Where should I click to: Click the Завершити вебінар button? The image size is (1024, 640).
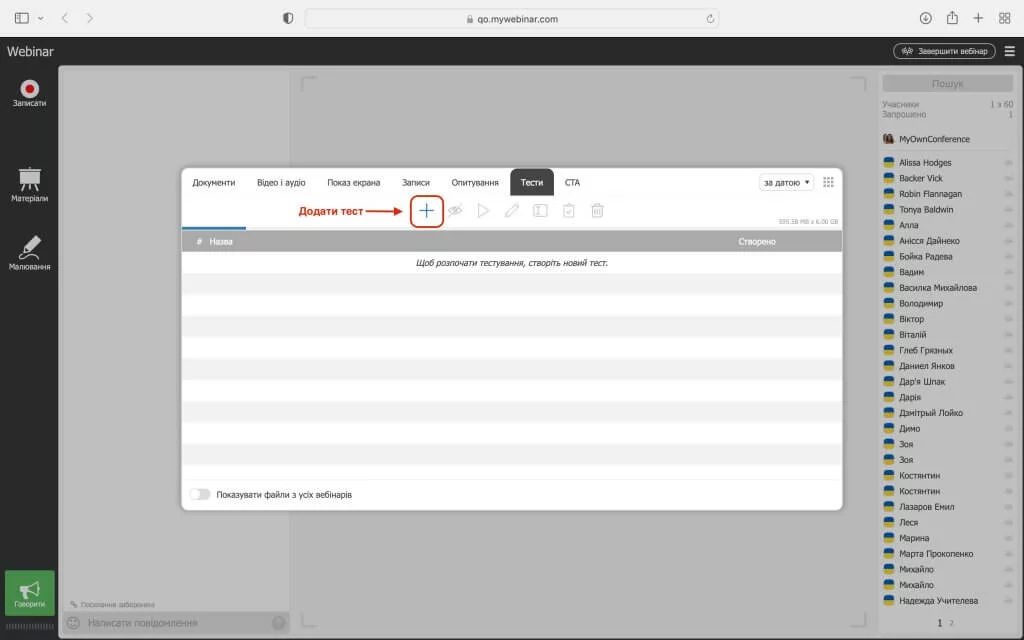point(944,51)
